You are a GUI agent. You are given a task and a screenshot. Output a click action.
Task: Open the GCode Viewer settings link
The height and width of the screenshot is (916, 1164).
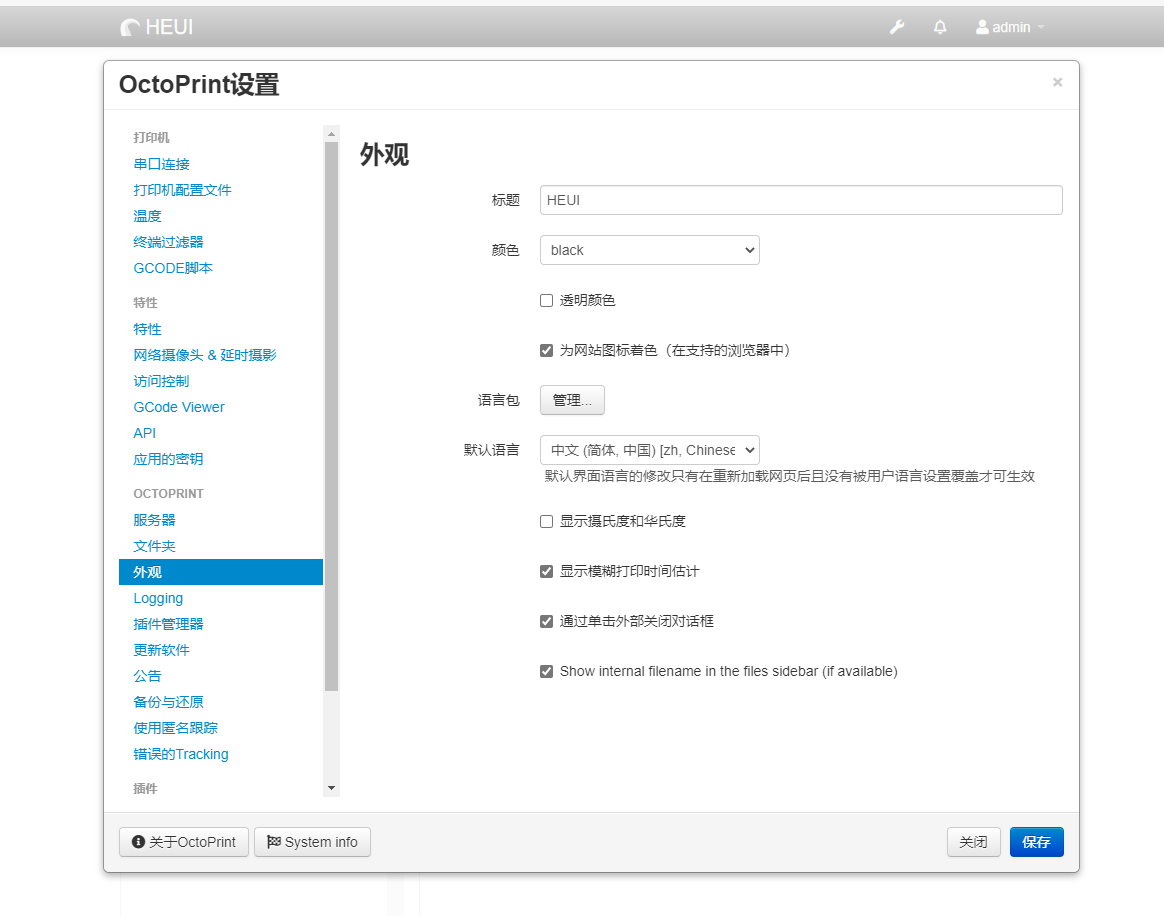point(179,407)
